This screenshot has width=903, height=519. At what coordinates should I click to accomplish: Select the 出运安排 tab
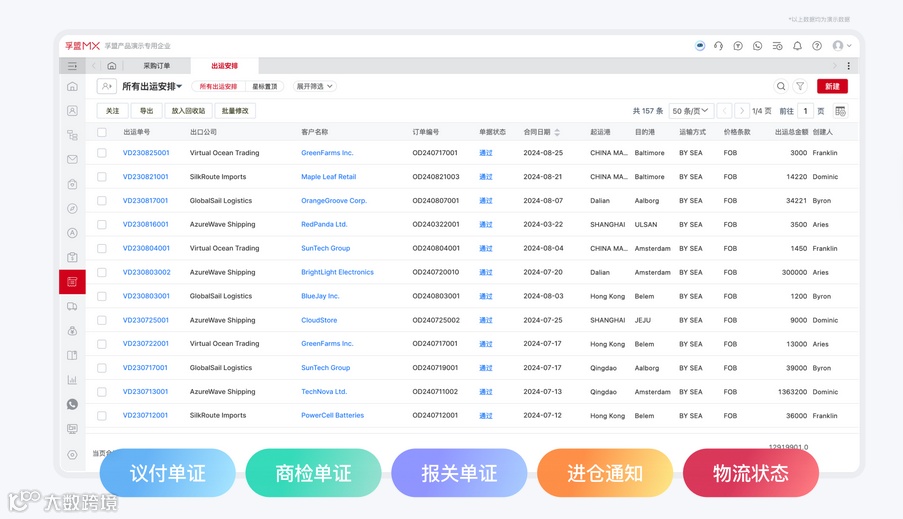(225, 66)
